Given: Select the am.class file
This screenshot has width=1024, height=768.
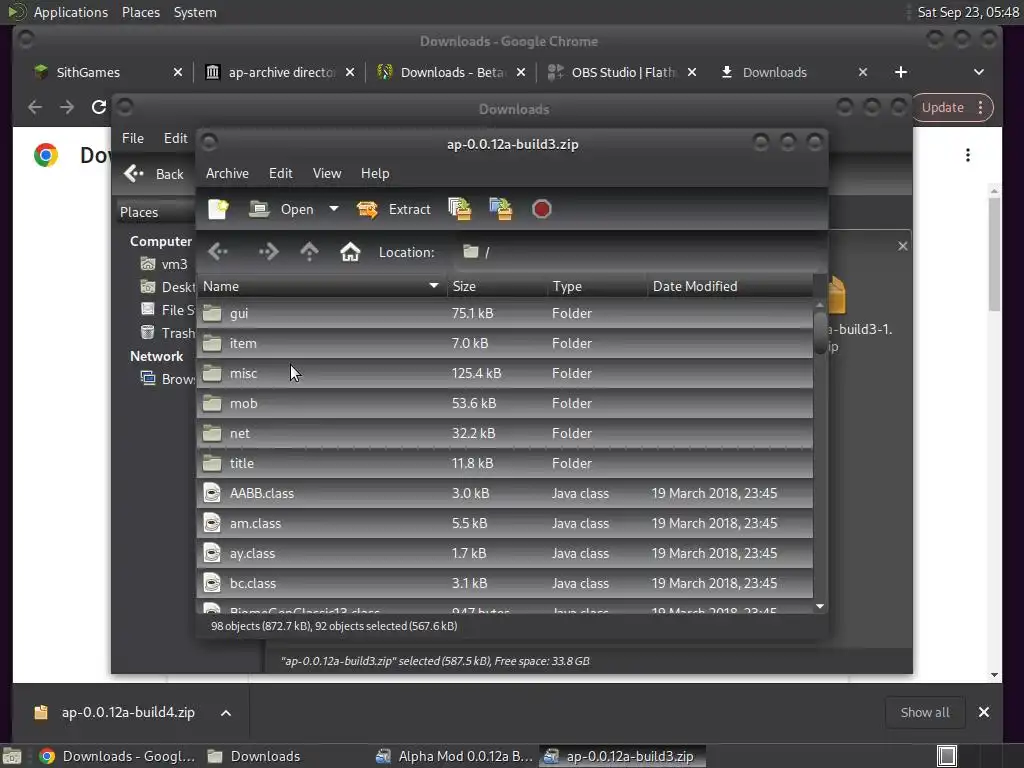Looking at the screenshot, I should 504,523.
